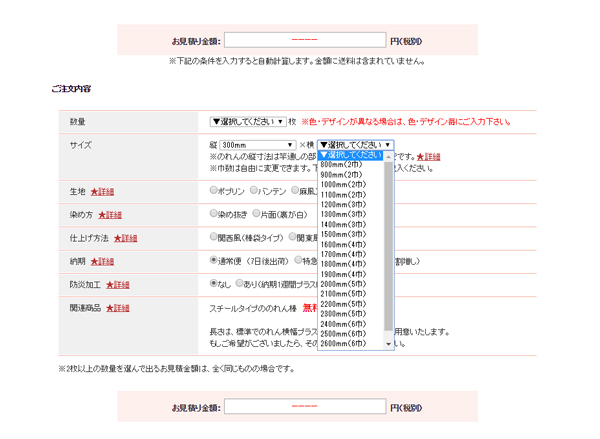Select あり for 防炎加工

tap(239, 283)
